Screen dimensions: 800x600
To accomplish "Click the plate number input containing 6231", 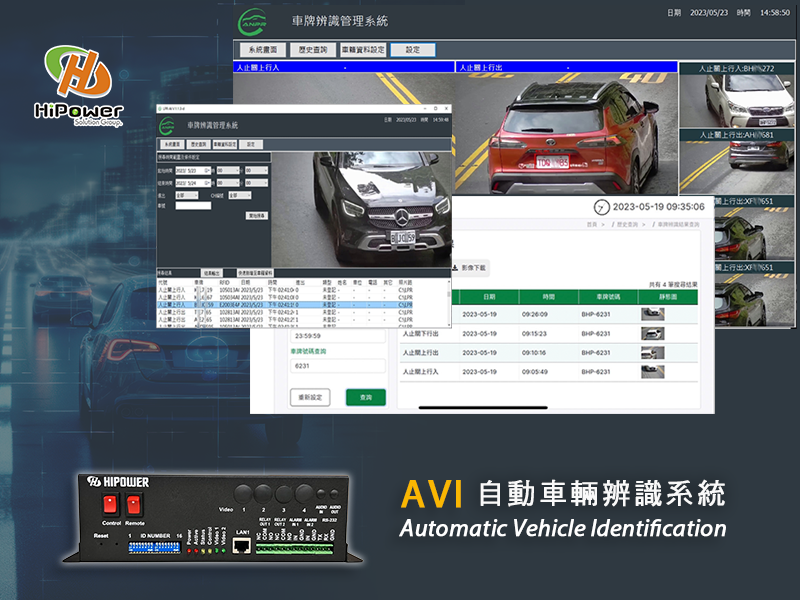I will 338,366.
